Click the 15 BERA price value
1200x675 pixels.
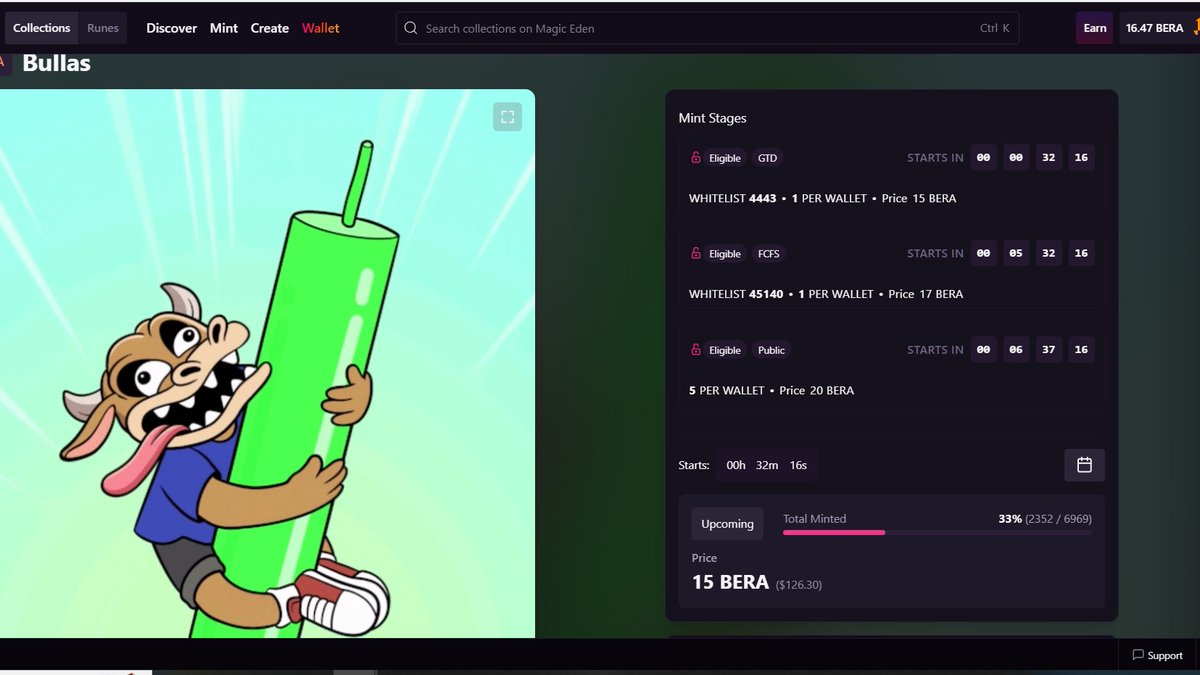click(730, 582)
